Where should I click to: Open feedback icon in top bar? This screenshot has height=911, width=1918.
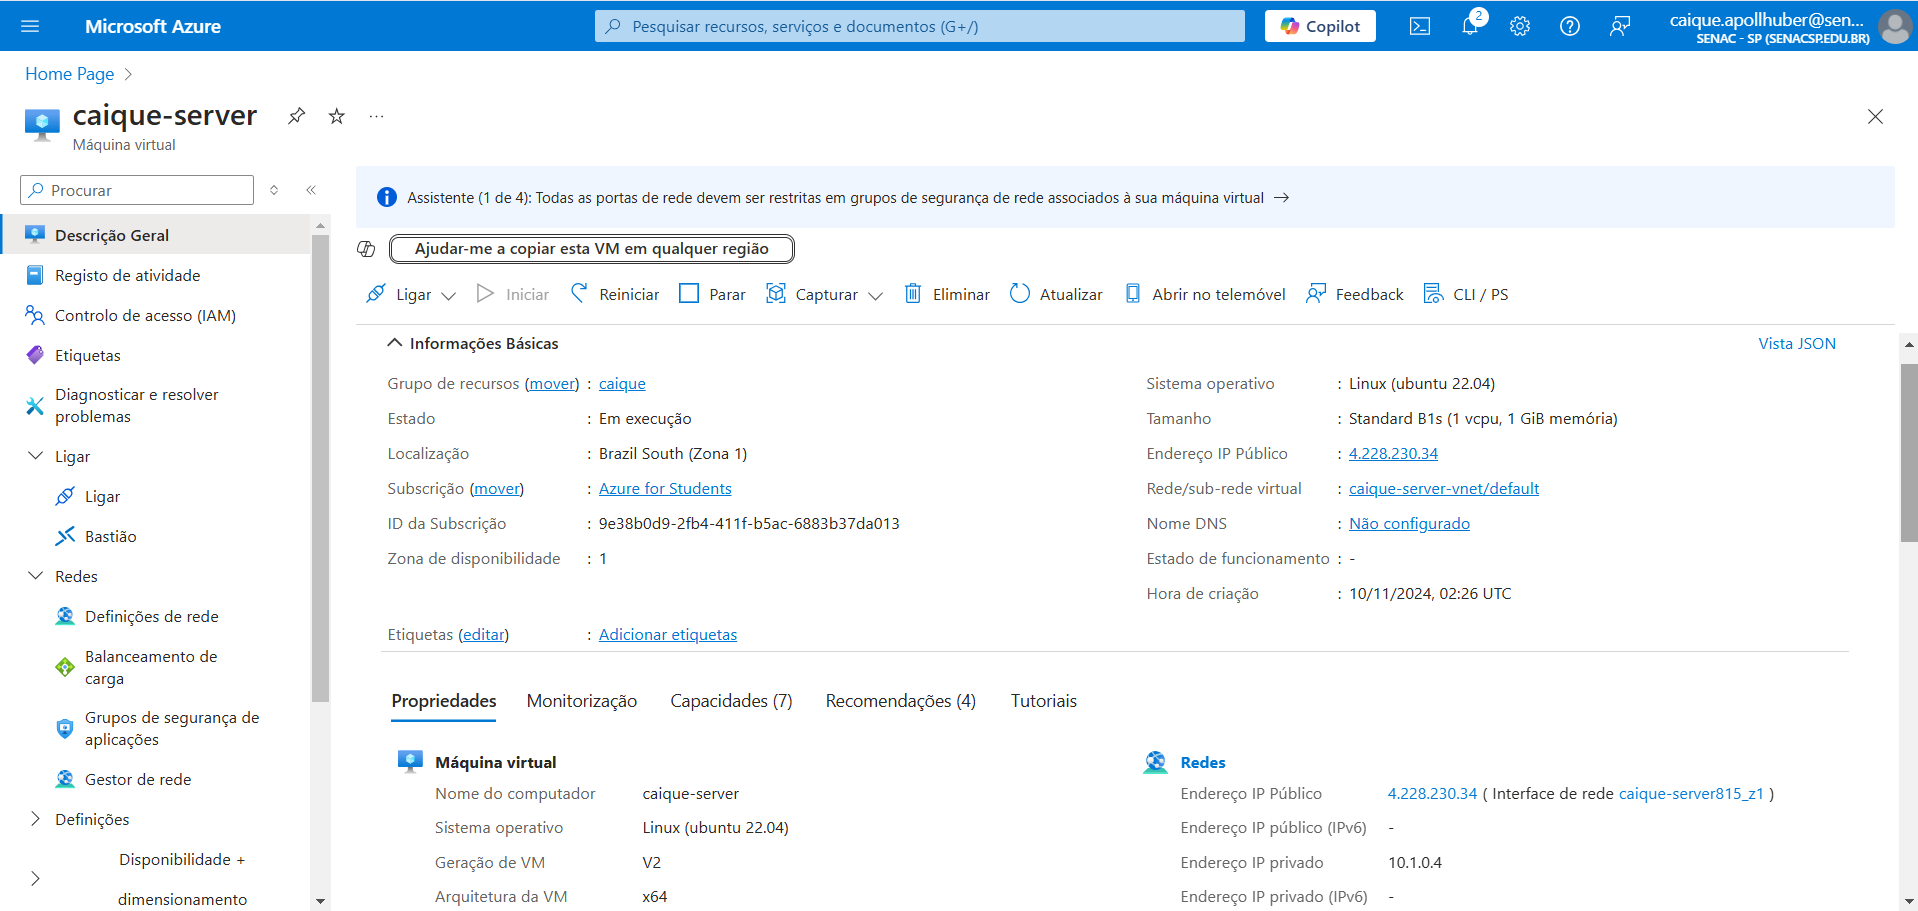1620,26
